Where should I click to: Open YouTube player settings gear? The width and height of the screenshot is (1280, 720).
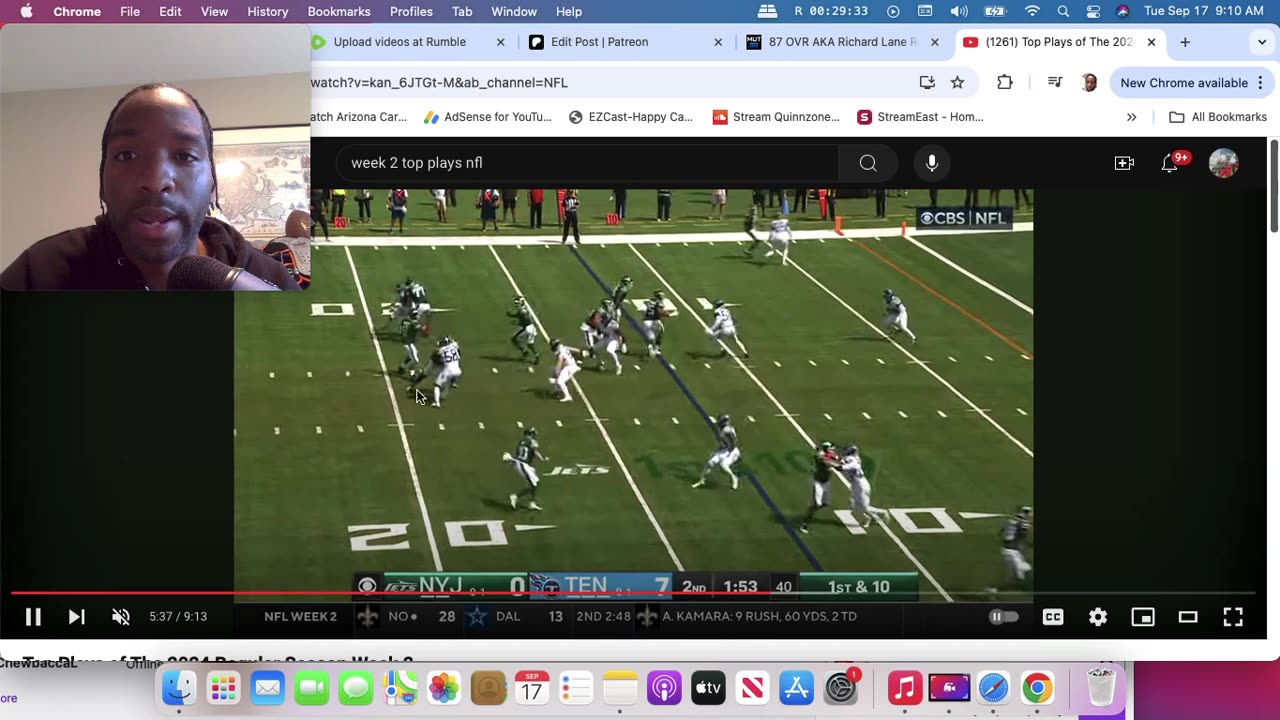point(1098,617)
